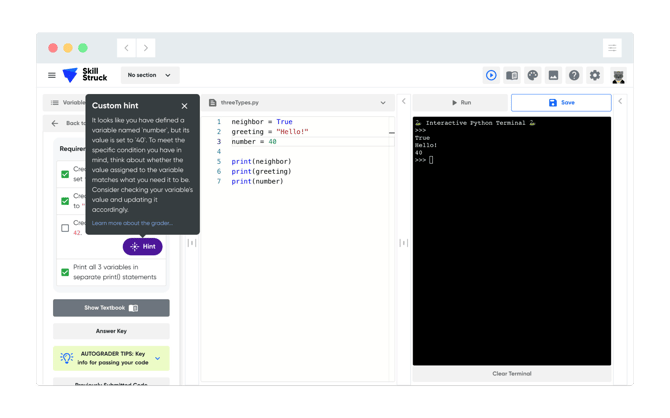Viewport: 670px width, 418px height.
Task: Toggle the unchecked requirement for 42
Action: [65, 228]
